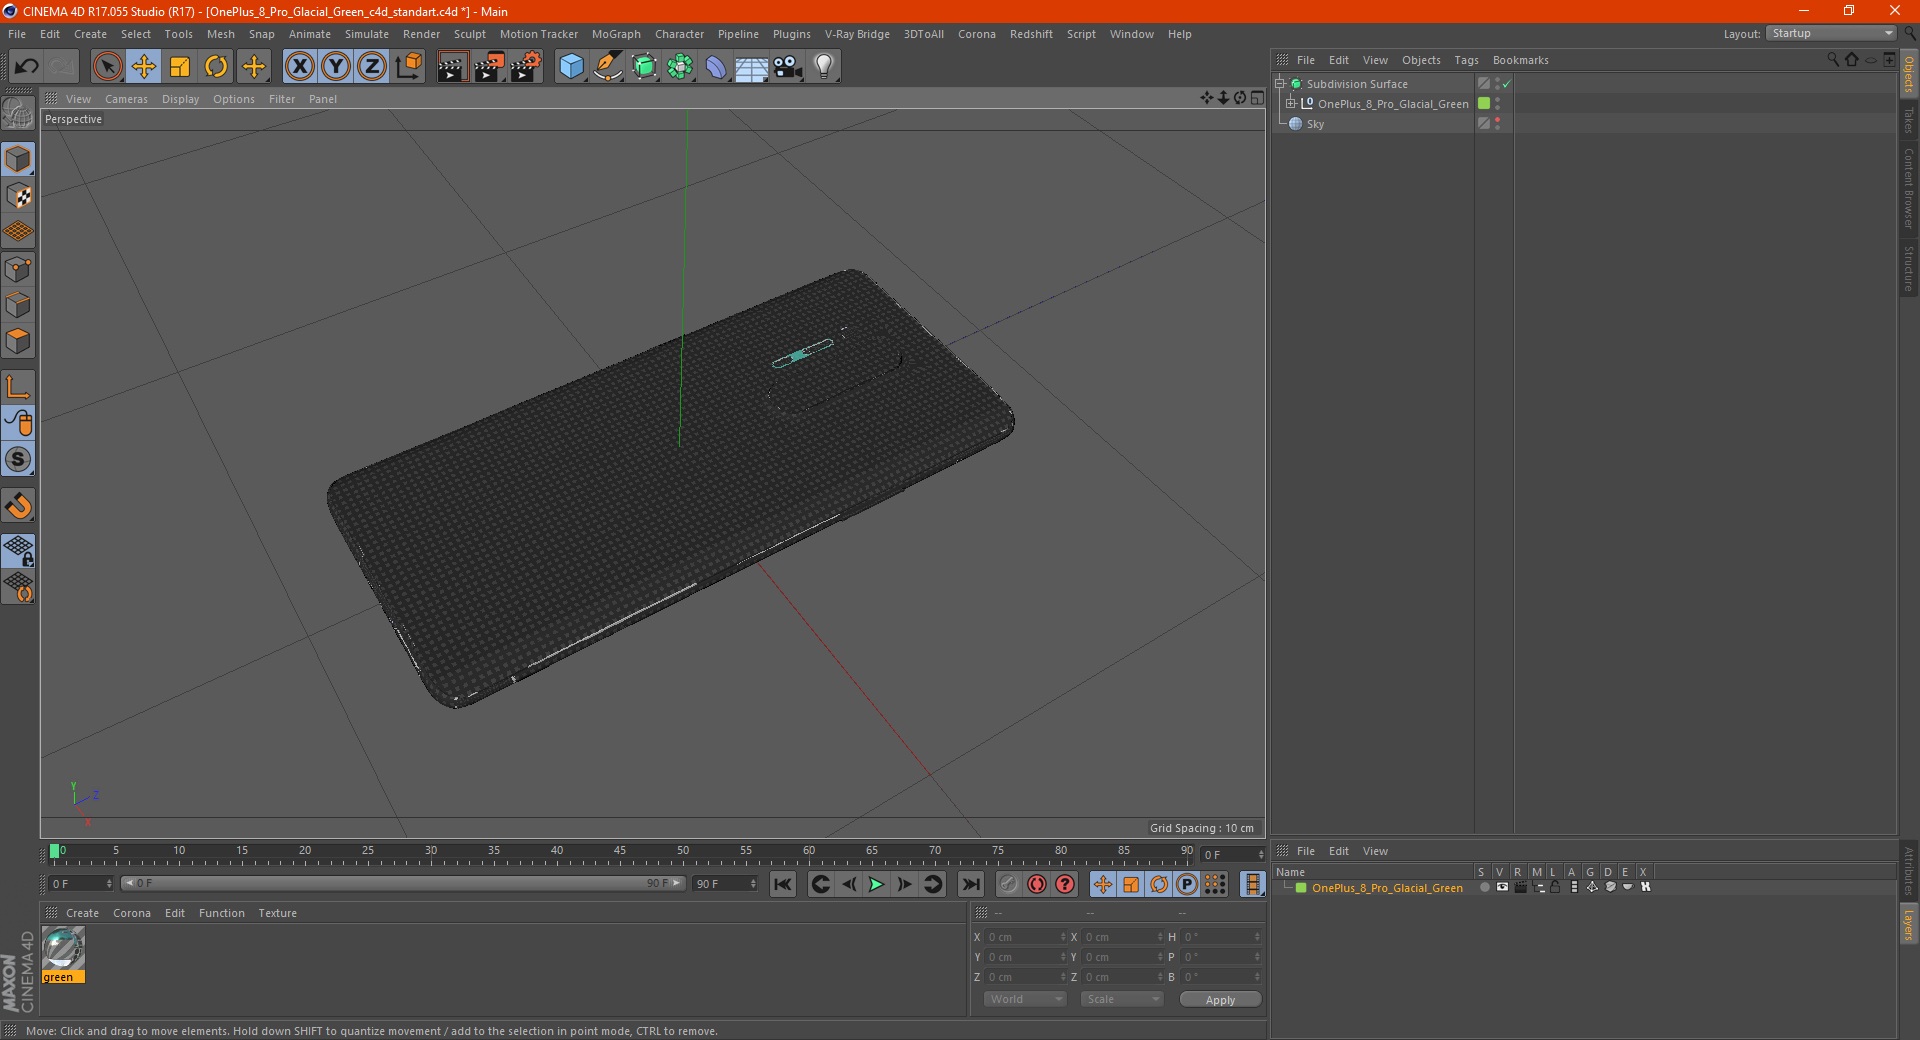The image size is (1920, 1040).
Task: Open the Content Browser side tab
Action: pos(1909,188)
